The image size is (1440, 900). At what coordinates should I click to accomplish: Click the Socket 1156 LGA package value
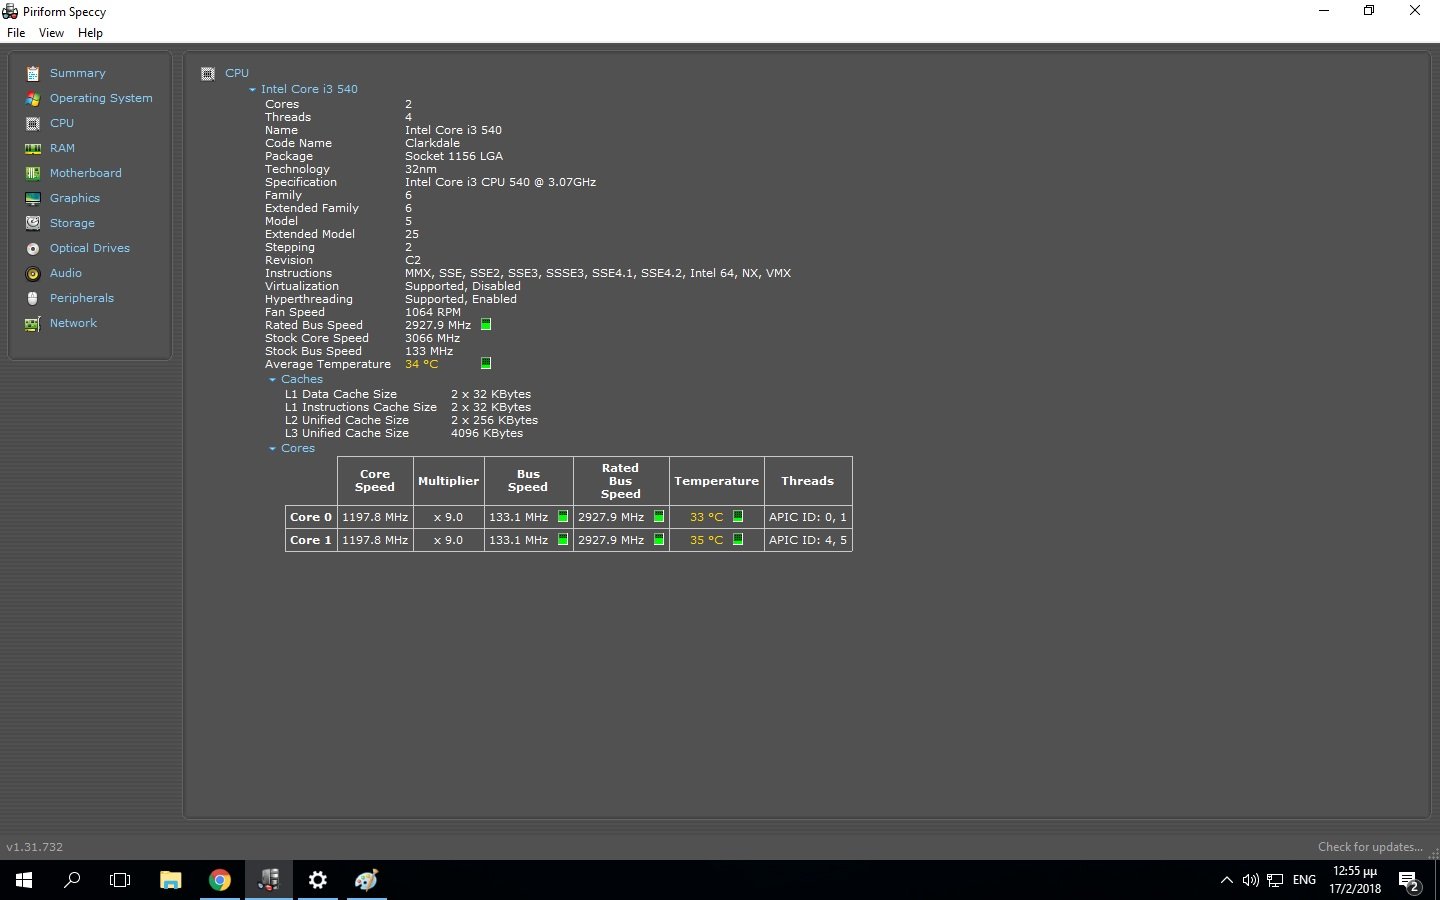coord(454,156)
